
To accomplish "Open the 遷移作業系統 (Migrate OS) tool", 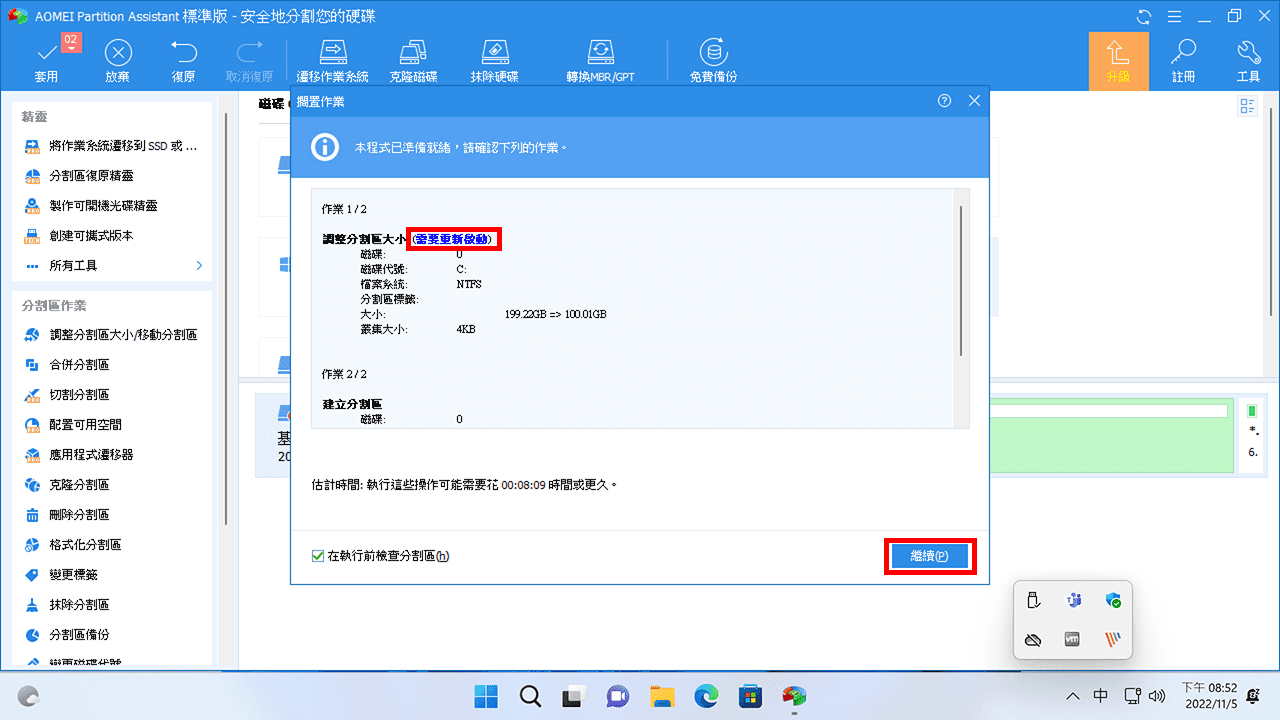I will coord(333,59).
